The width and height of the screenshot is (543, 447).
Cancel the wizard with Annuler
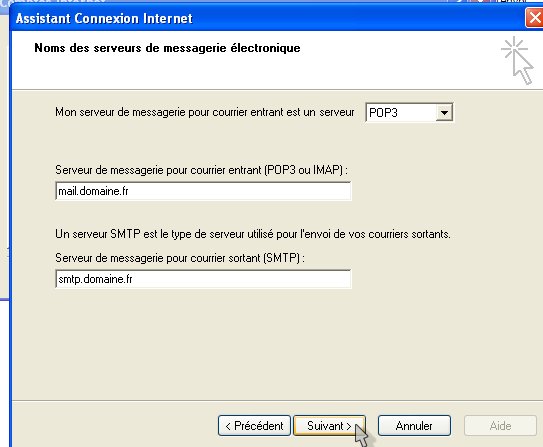tap(414, 426)
